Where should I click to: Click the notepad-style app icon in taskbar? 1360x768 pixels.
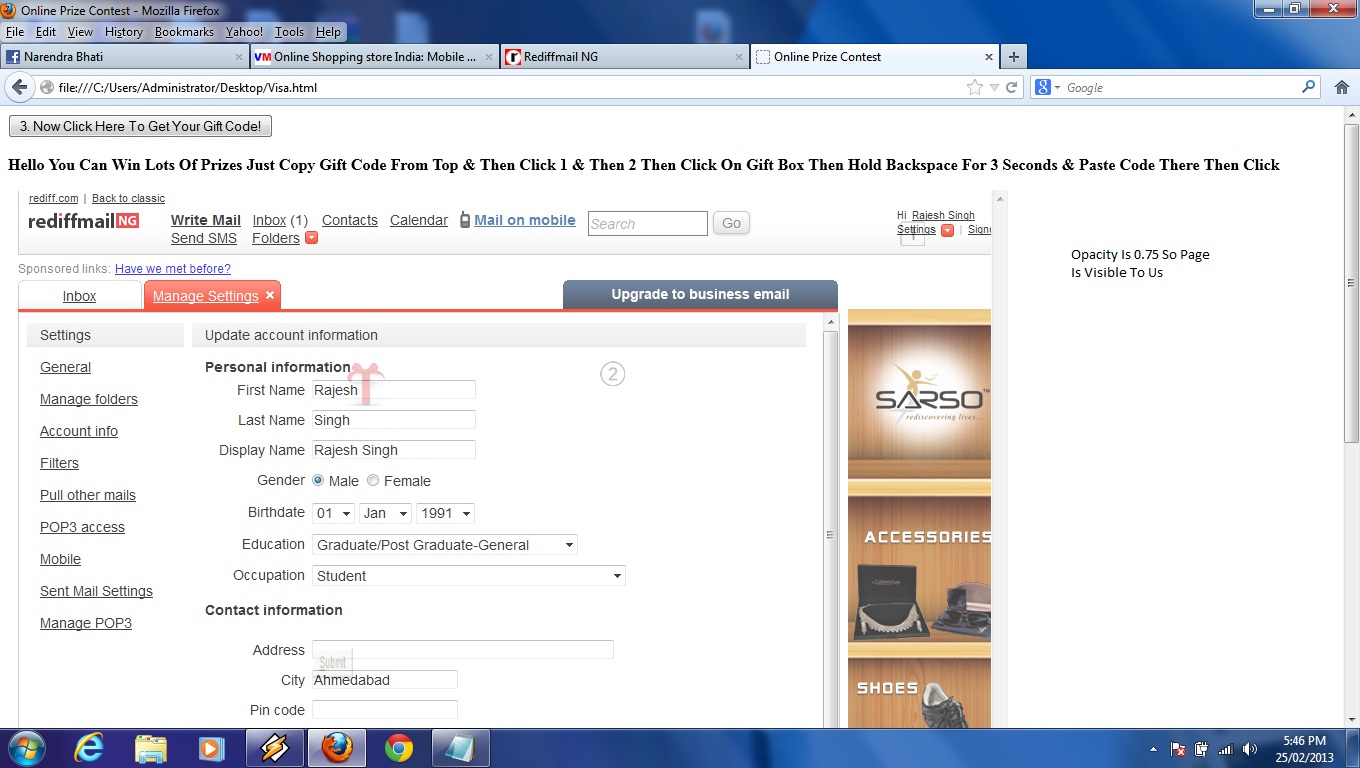(x=460, y=748)
